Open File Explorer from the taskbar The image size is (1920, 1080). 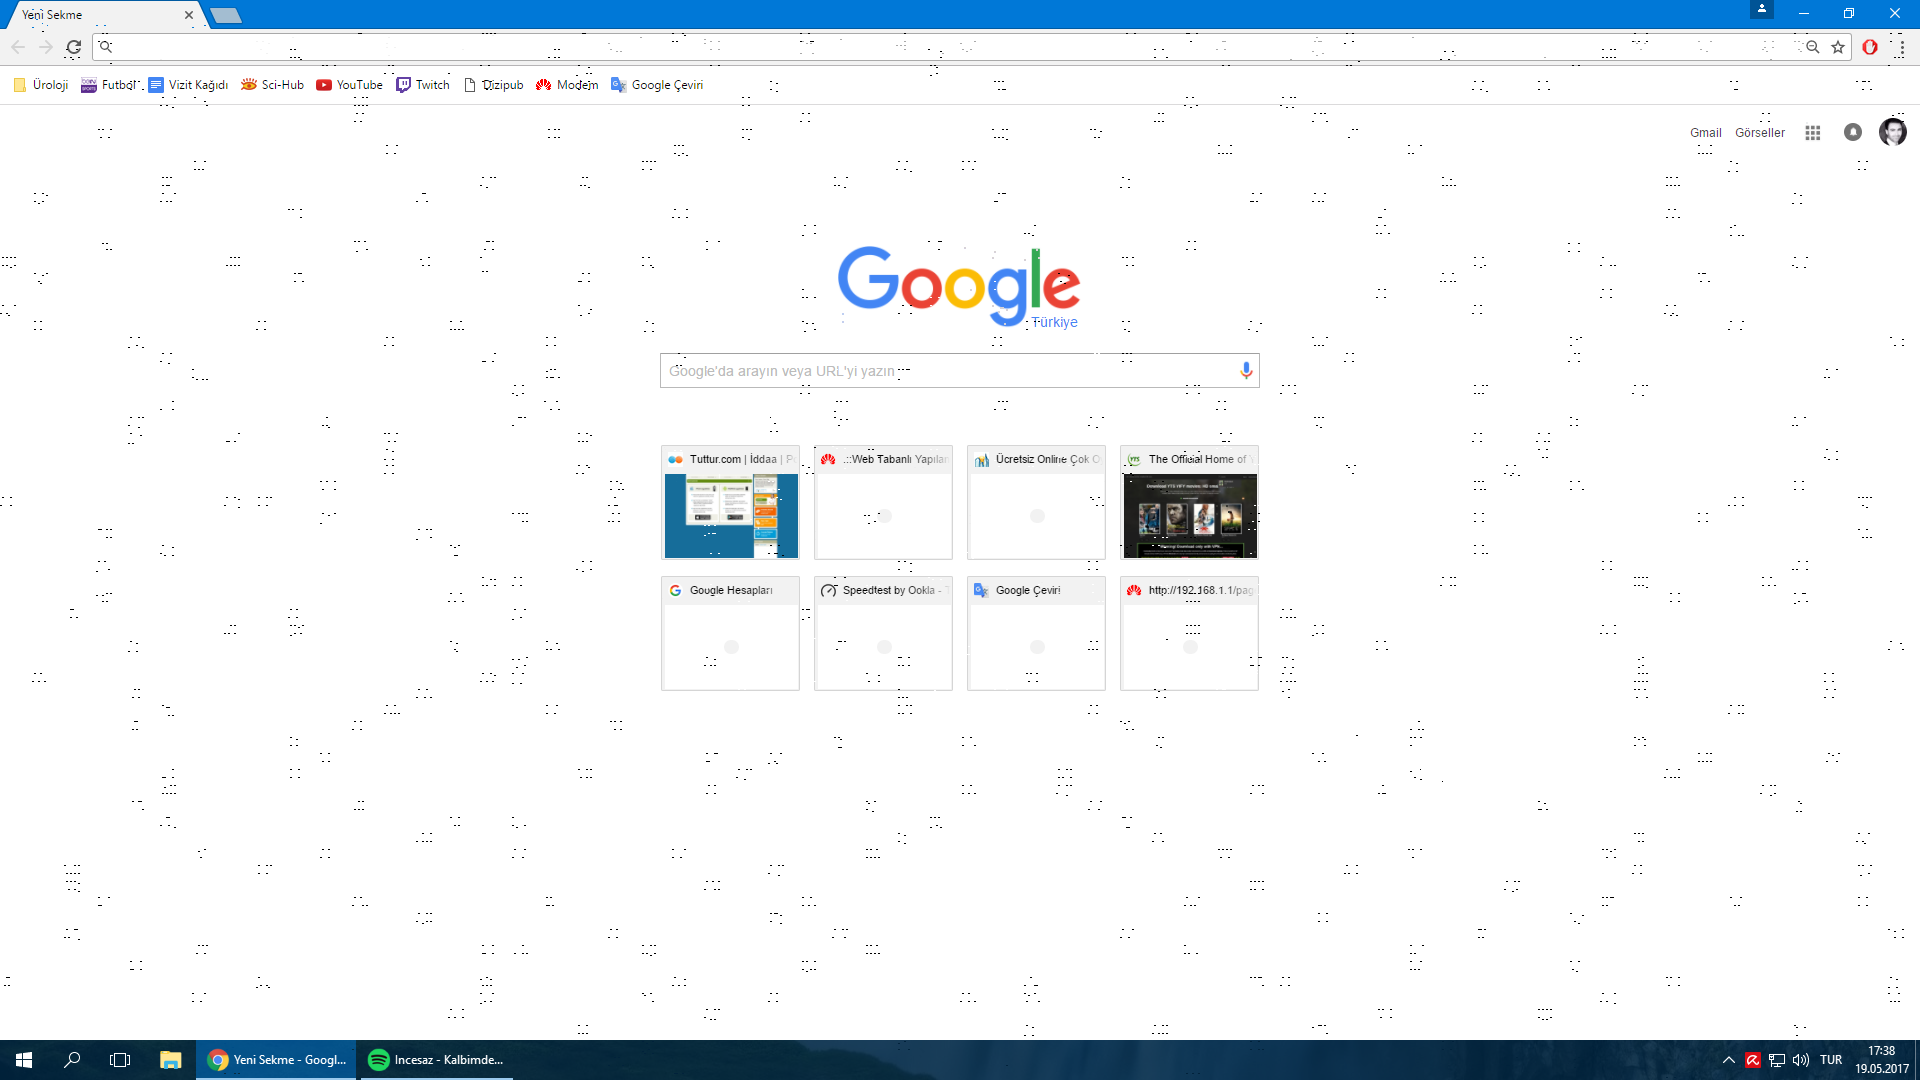[170, 1060]
